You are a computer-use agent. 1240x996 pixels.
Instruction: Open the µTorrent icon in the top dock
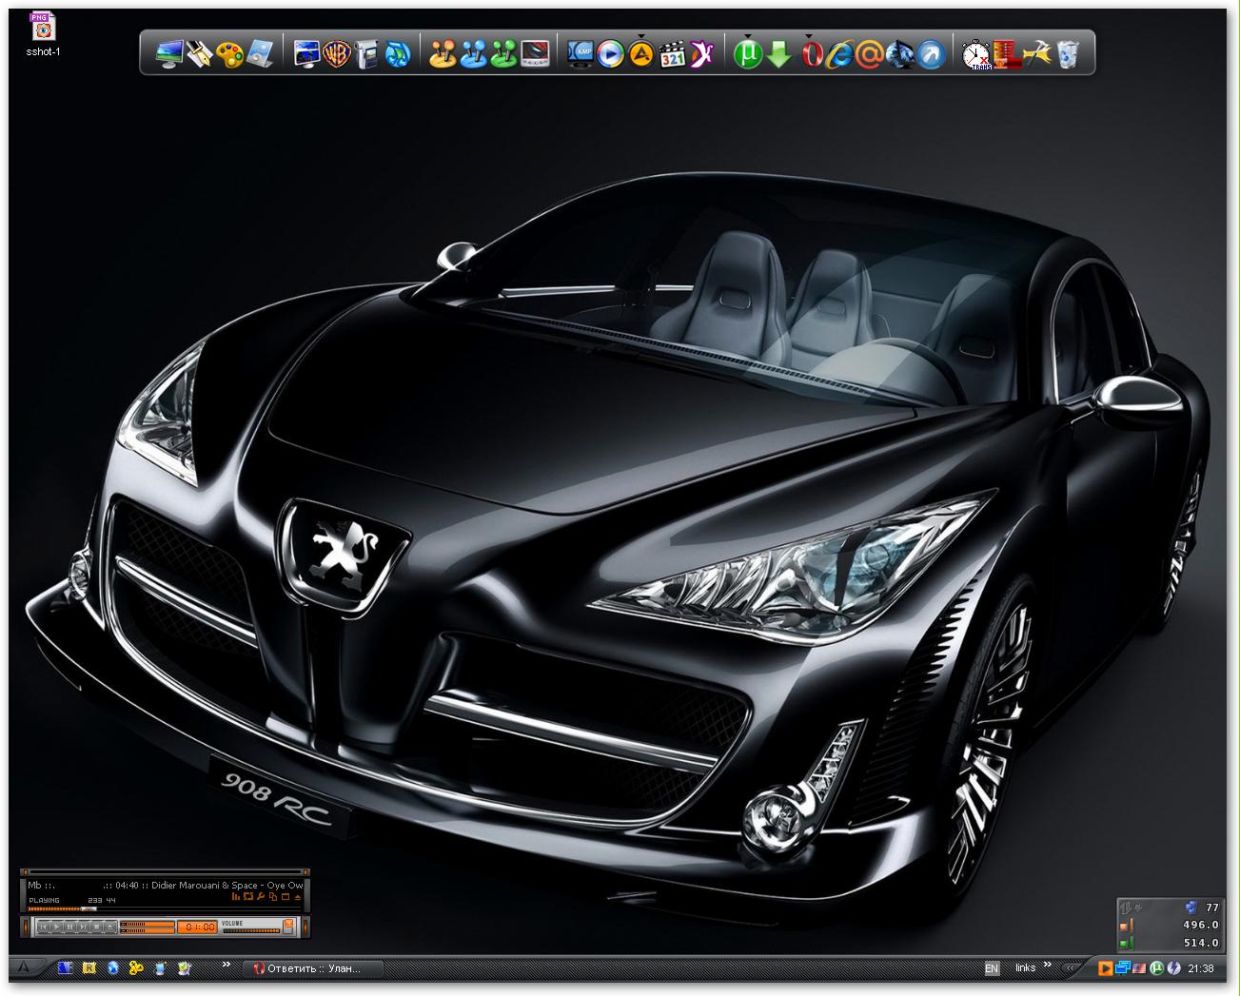tap(747, 54)
